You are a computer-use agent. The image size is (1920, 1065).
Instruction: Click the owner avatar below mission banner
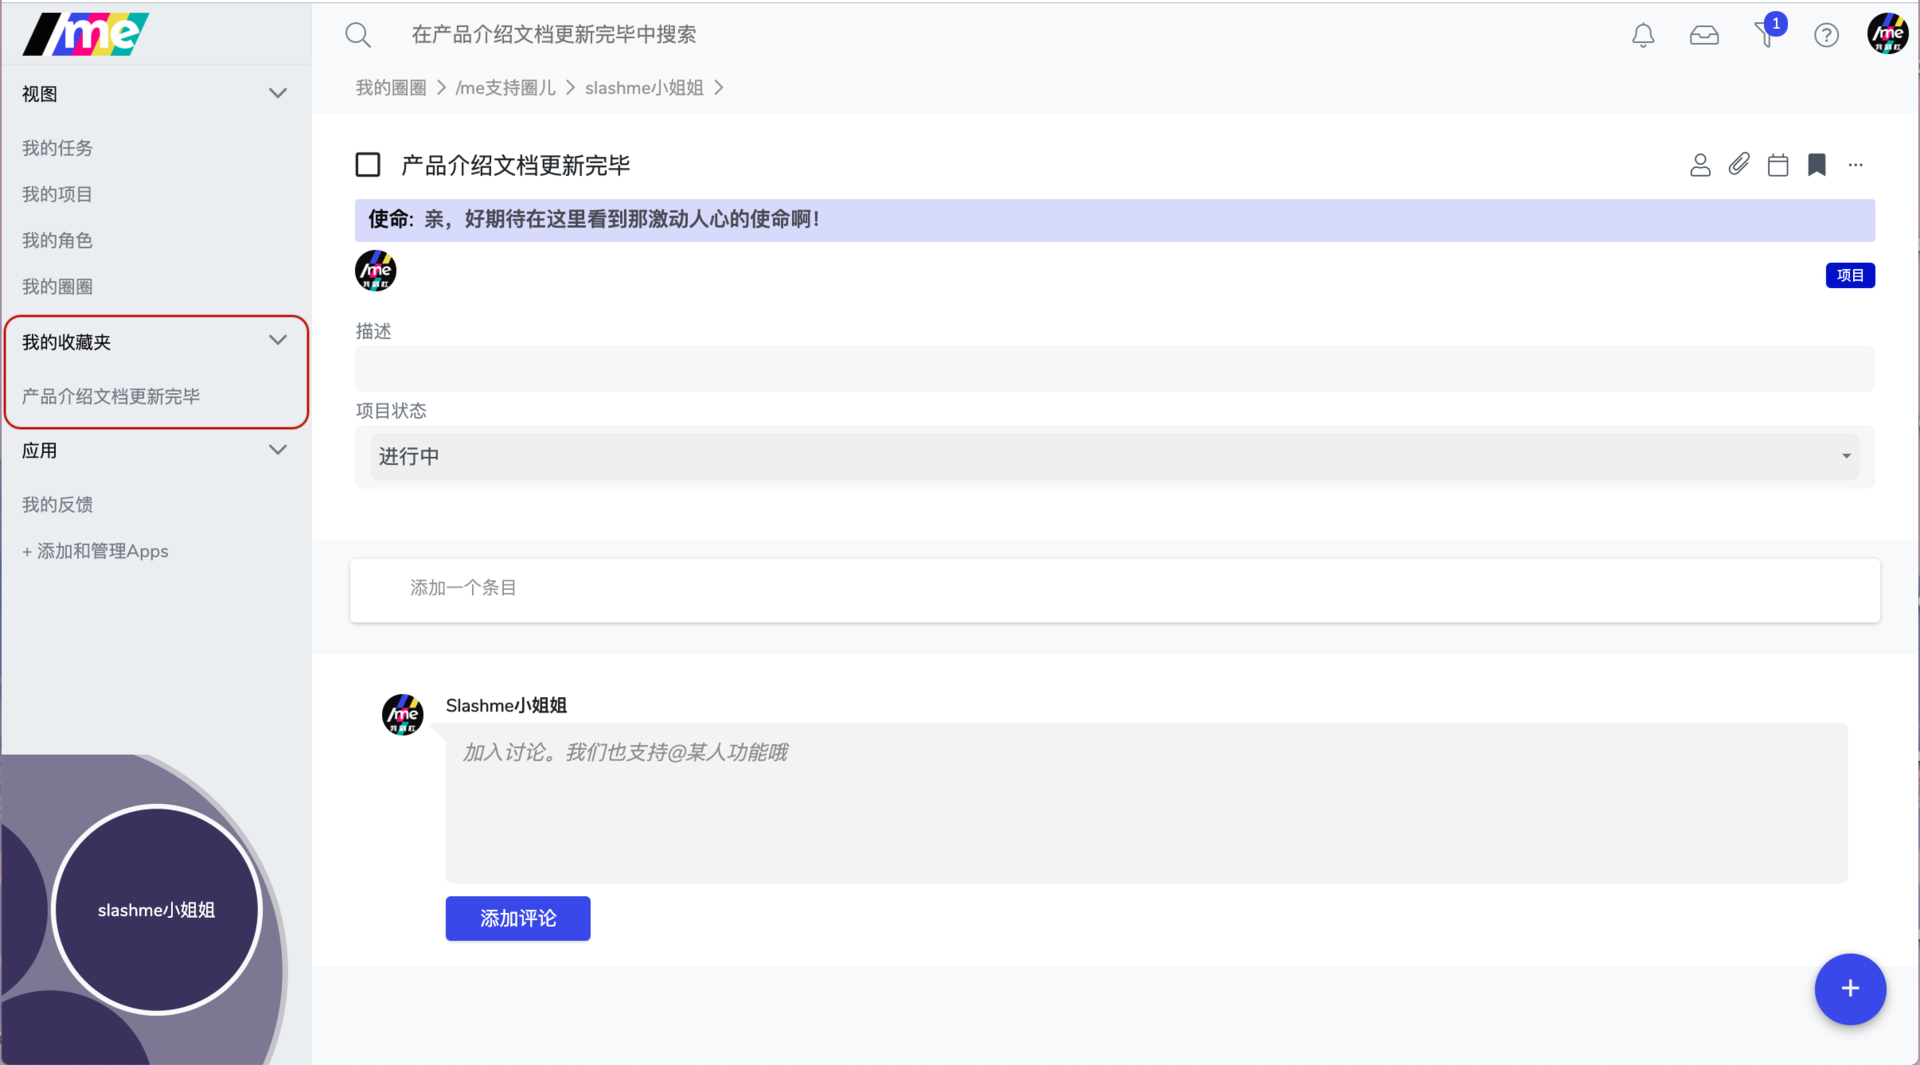pyautogui.click(x=376, y=271)
